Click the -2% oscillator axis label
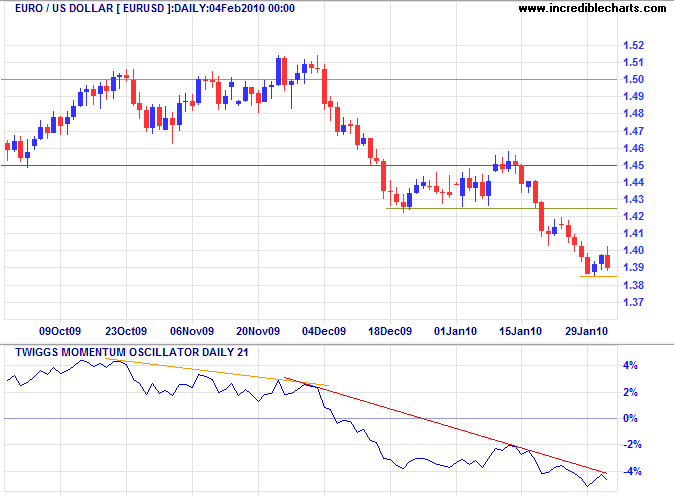This screenshot has width=675, height=500. tap(632, 445)
